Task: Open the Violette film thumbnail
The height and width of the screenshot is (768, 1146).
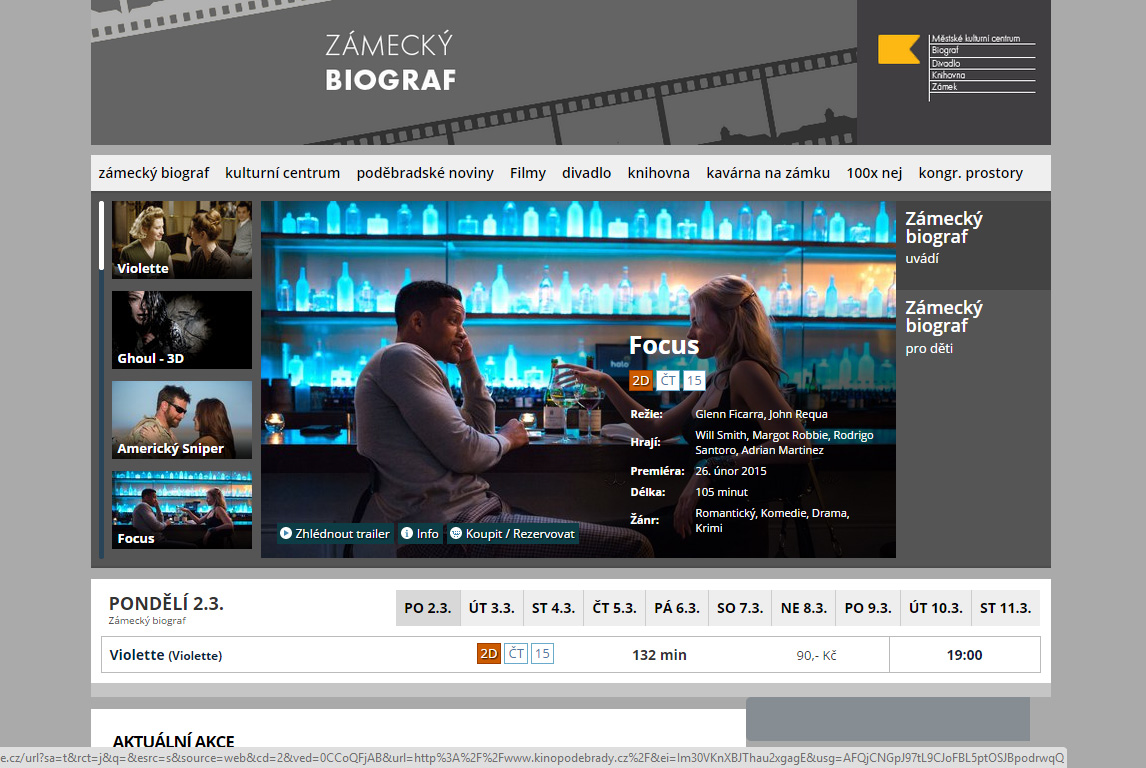Action: tap(182, 240)
